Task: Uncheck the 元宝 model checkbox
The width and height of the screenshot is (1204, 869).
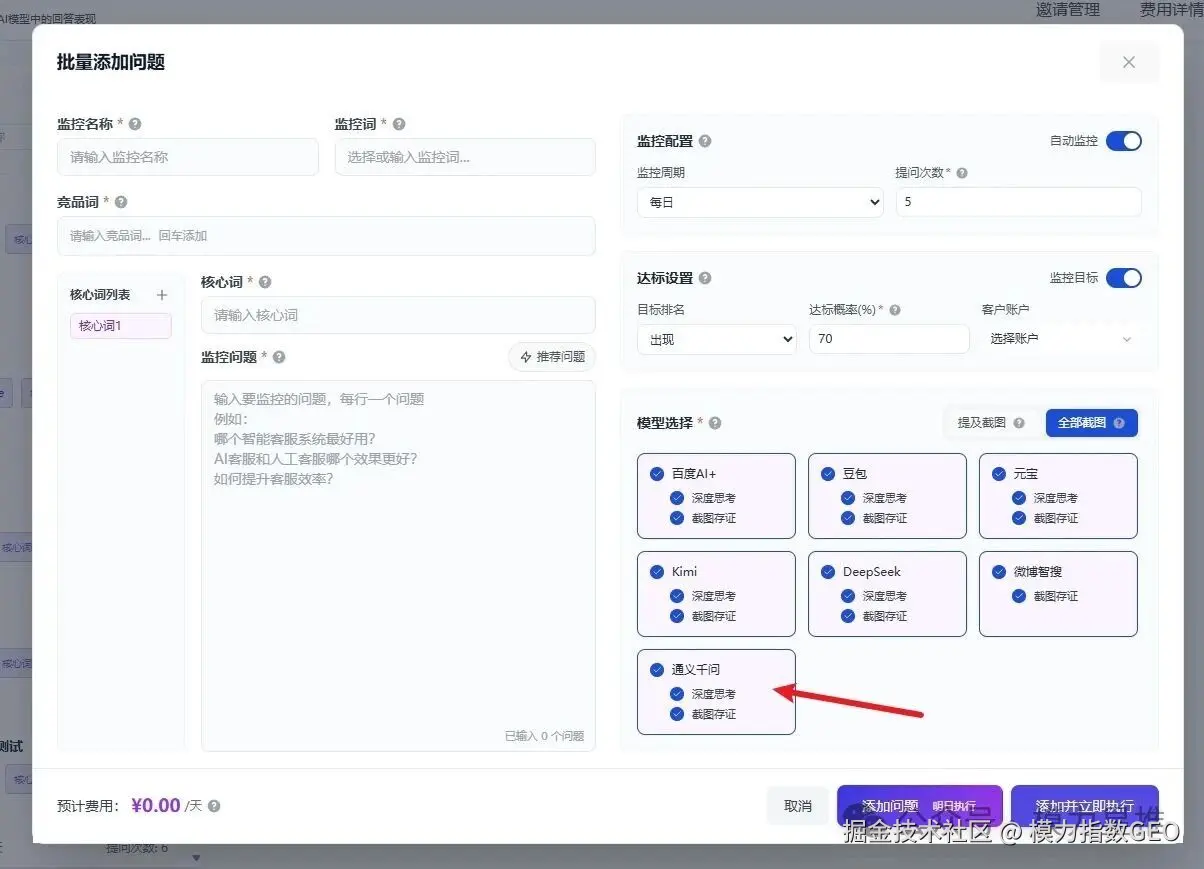Action: pos(999,474)
